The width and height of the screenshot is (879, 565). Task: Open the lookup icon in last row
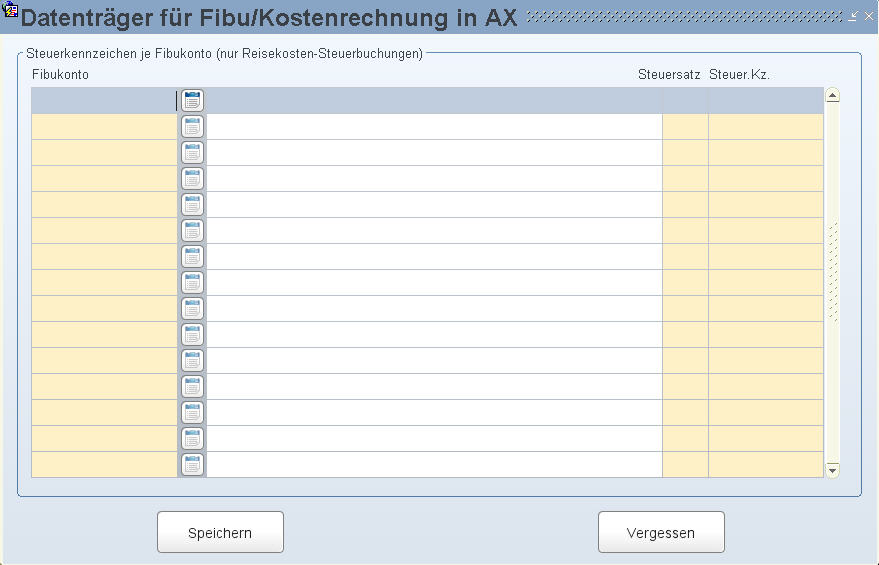click(192, 465)
